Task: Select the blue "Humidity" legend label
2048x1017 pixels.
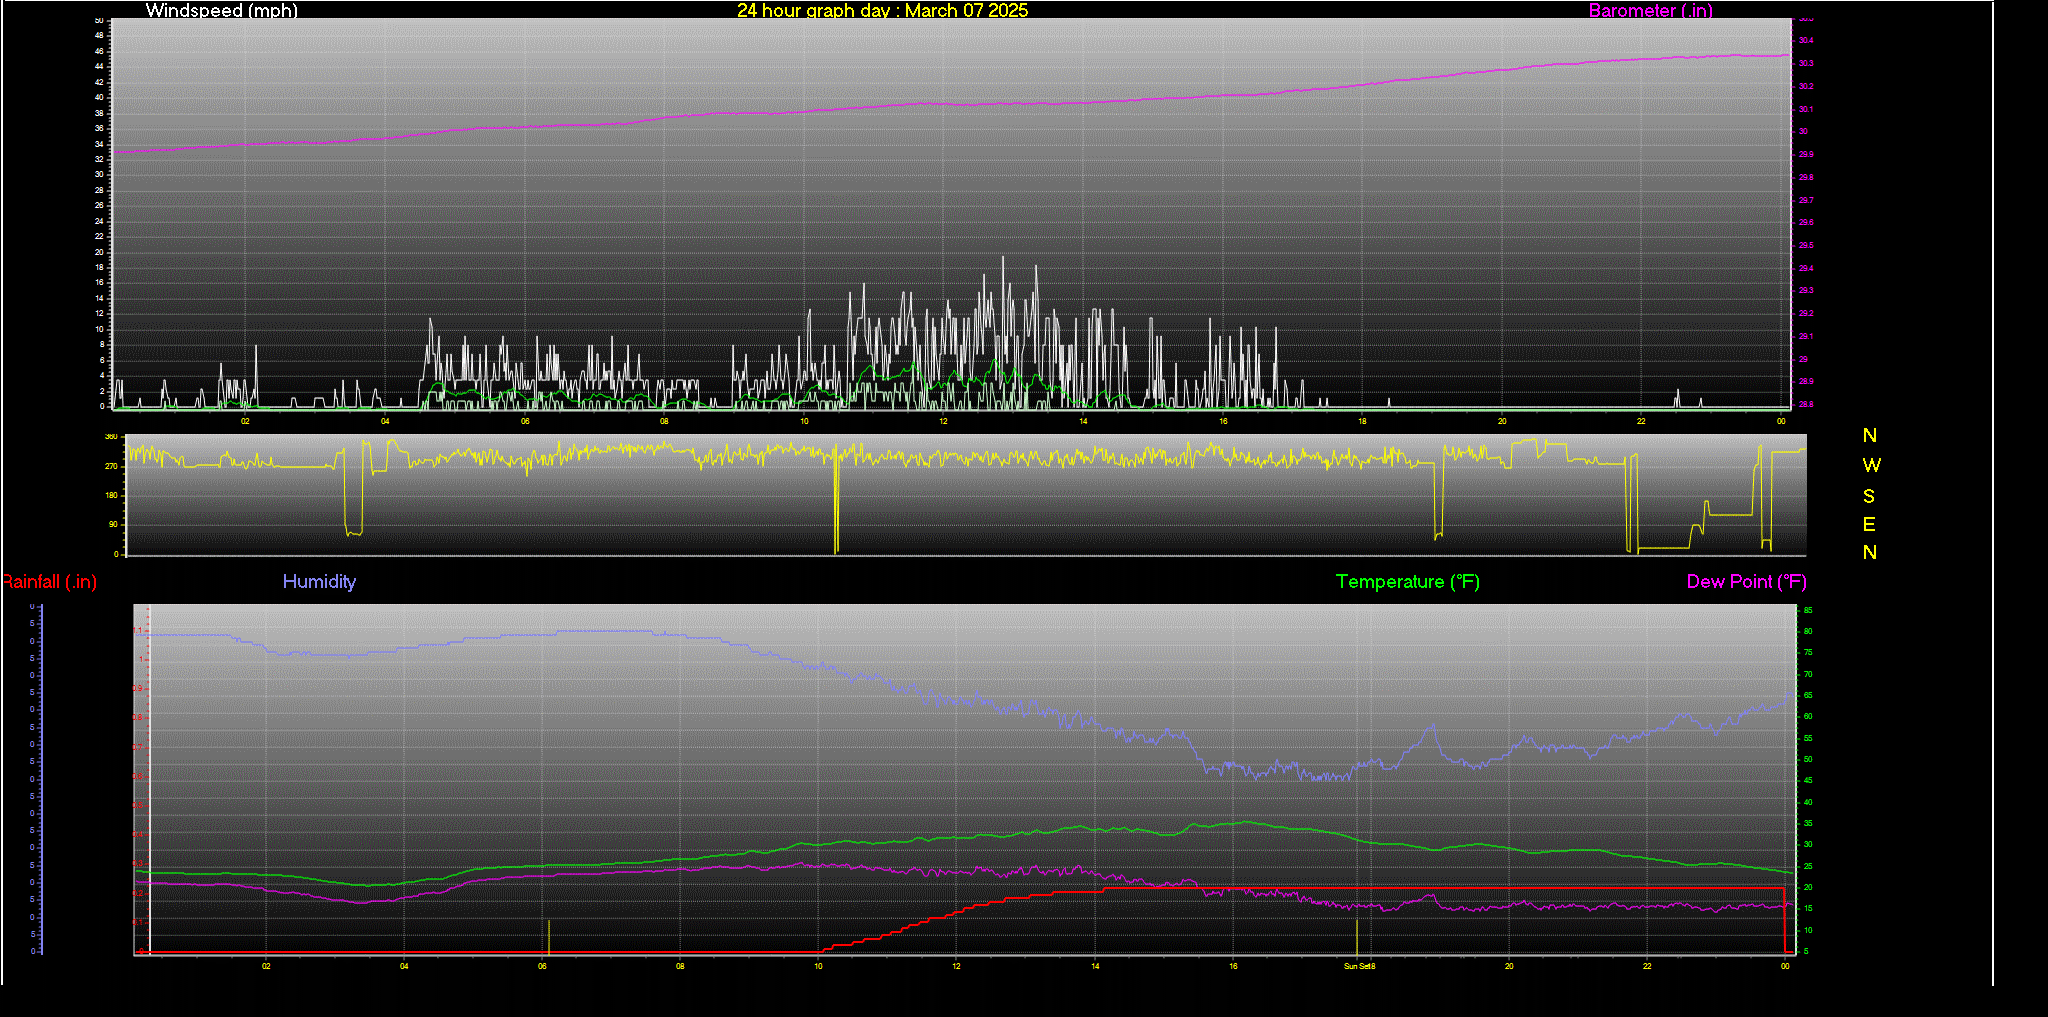Action: (x=319, y=581)
